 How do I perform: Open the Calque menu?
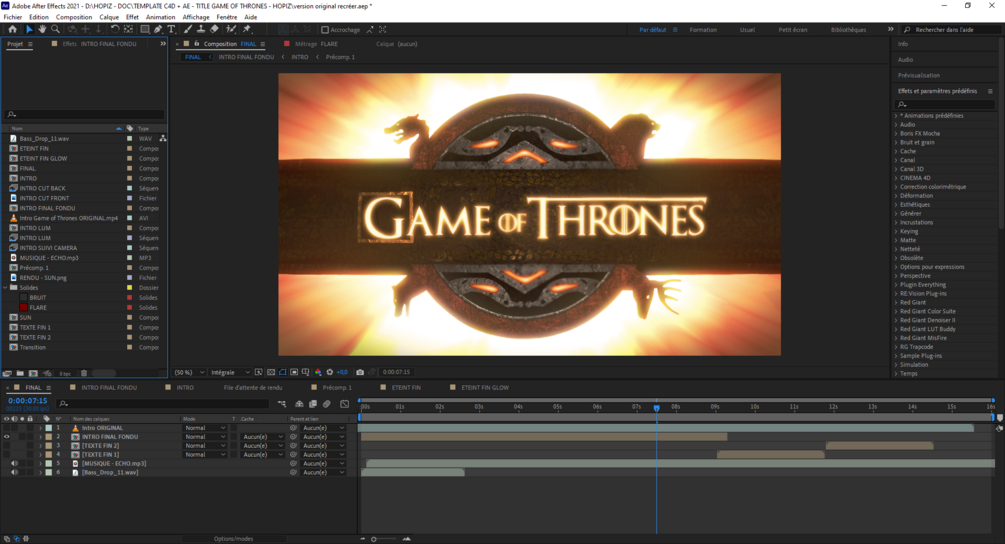tap(109, 17)
